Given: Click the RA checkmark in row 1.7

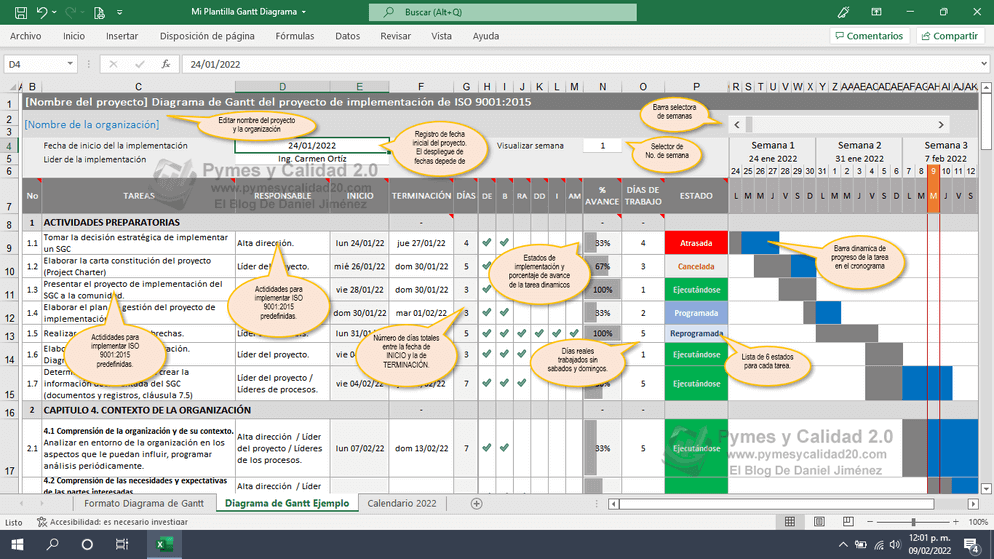Looking at the screenshot, I should [x=522, y=383].
